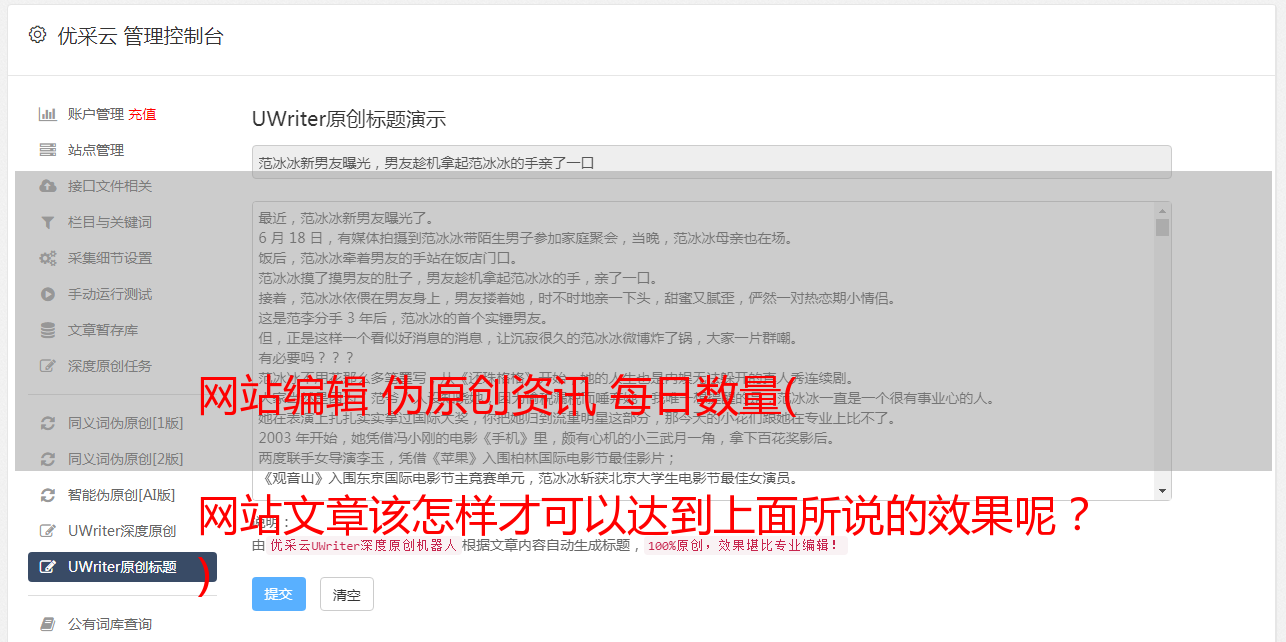Click the 清空 clear button
Viewport: 1286px width, 642px height.
[x=347, y=594]
